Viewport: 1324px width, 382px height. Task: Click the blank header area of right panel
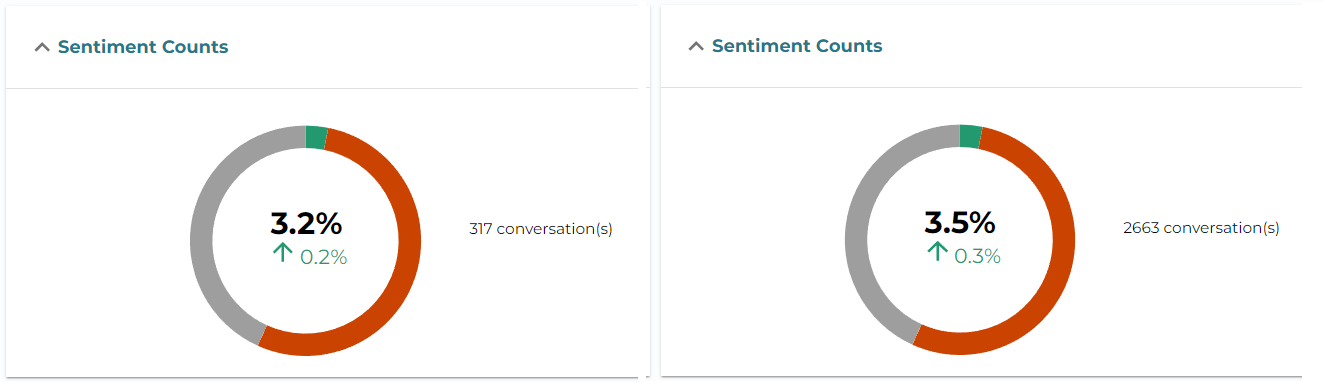(x=1090, y=46)
